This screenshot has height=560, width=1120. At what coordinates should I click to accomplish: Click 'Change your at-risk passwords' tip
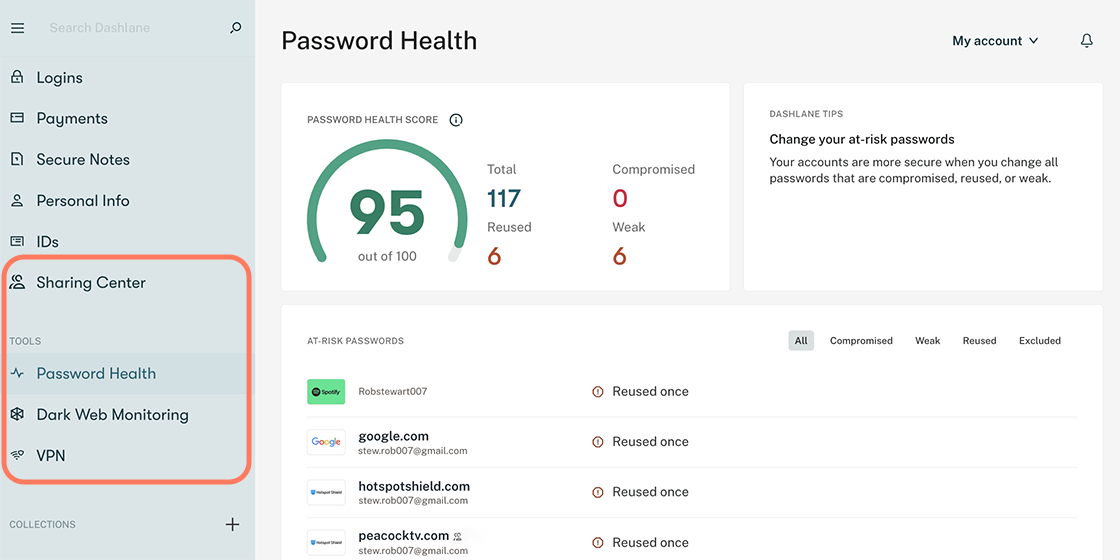point(861,139)
